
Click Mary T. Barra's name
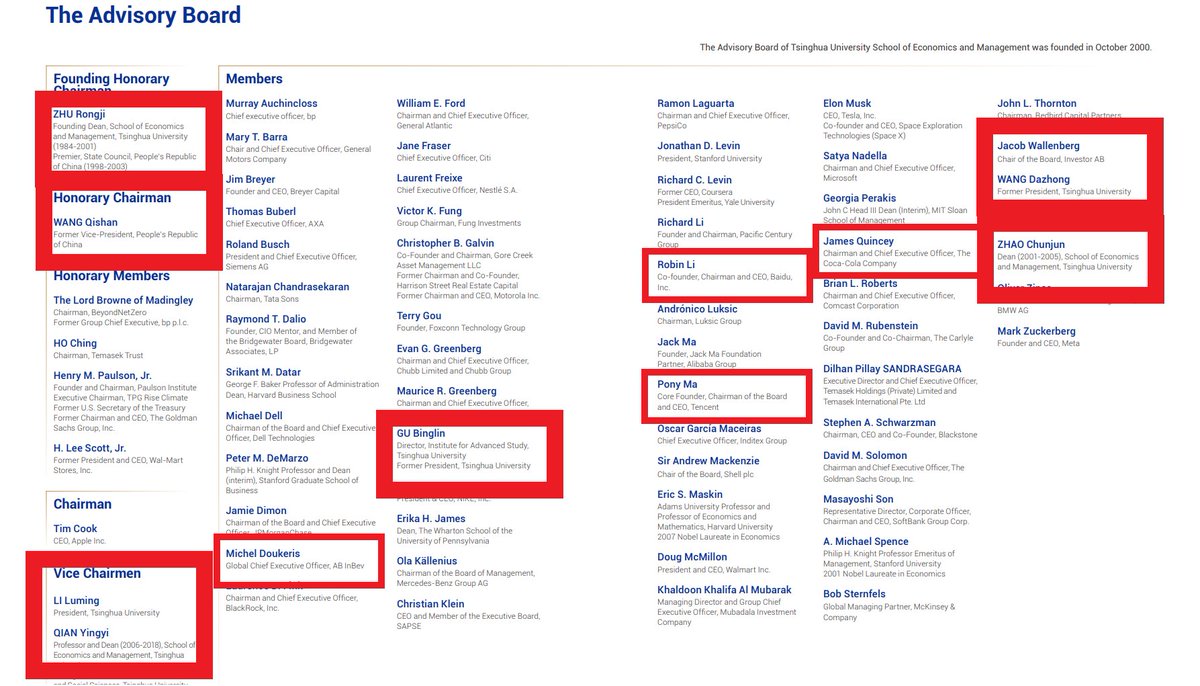(x=257, y=137)
